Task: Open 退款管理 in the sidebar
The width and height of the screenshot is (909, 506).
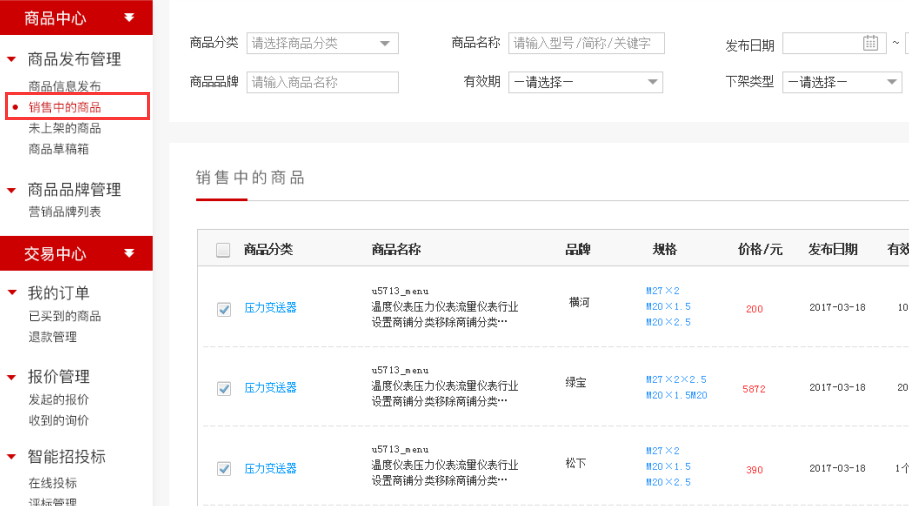Action: click(53, 337)
